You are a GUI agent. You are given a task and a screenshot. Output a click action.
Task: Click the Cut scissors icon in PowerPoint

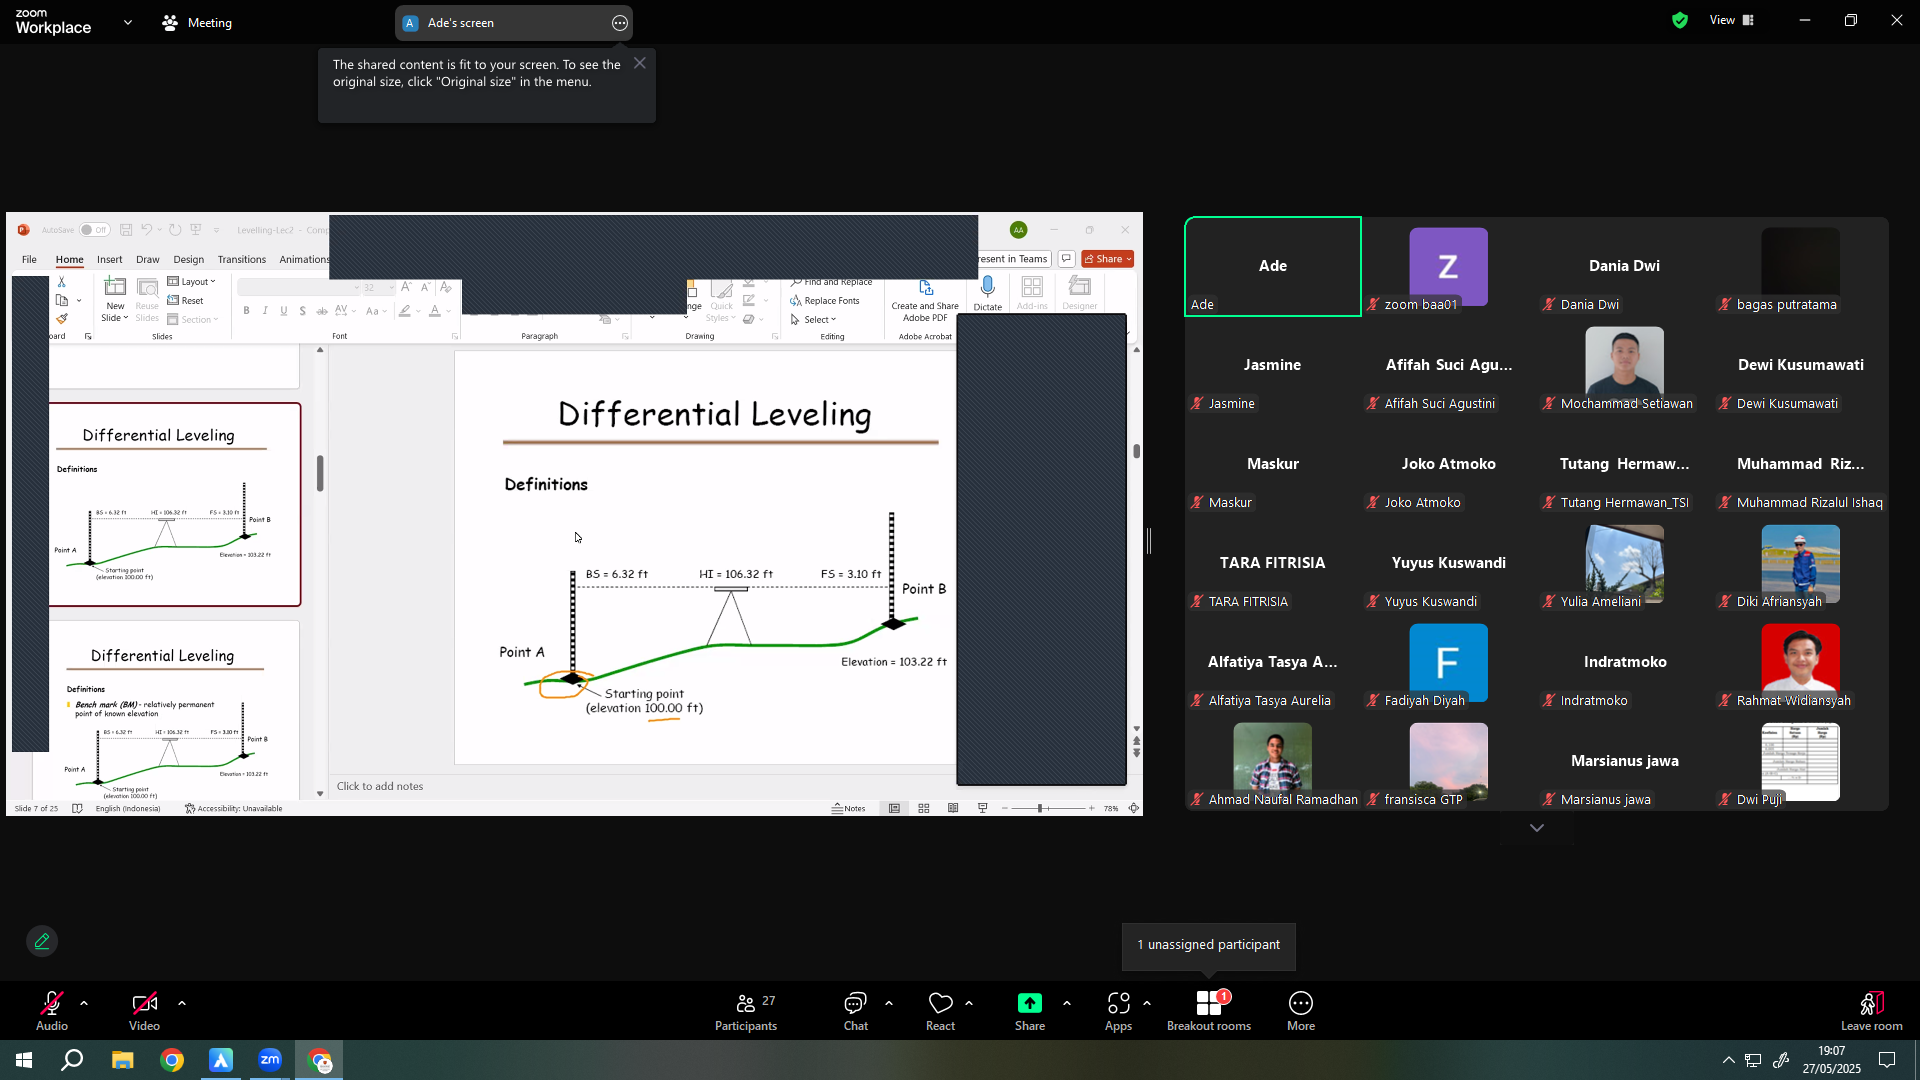point(61,282)
